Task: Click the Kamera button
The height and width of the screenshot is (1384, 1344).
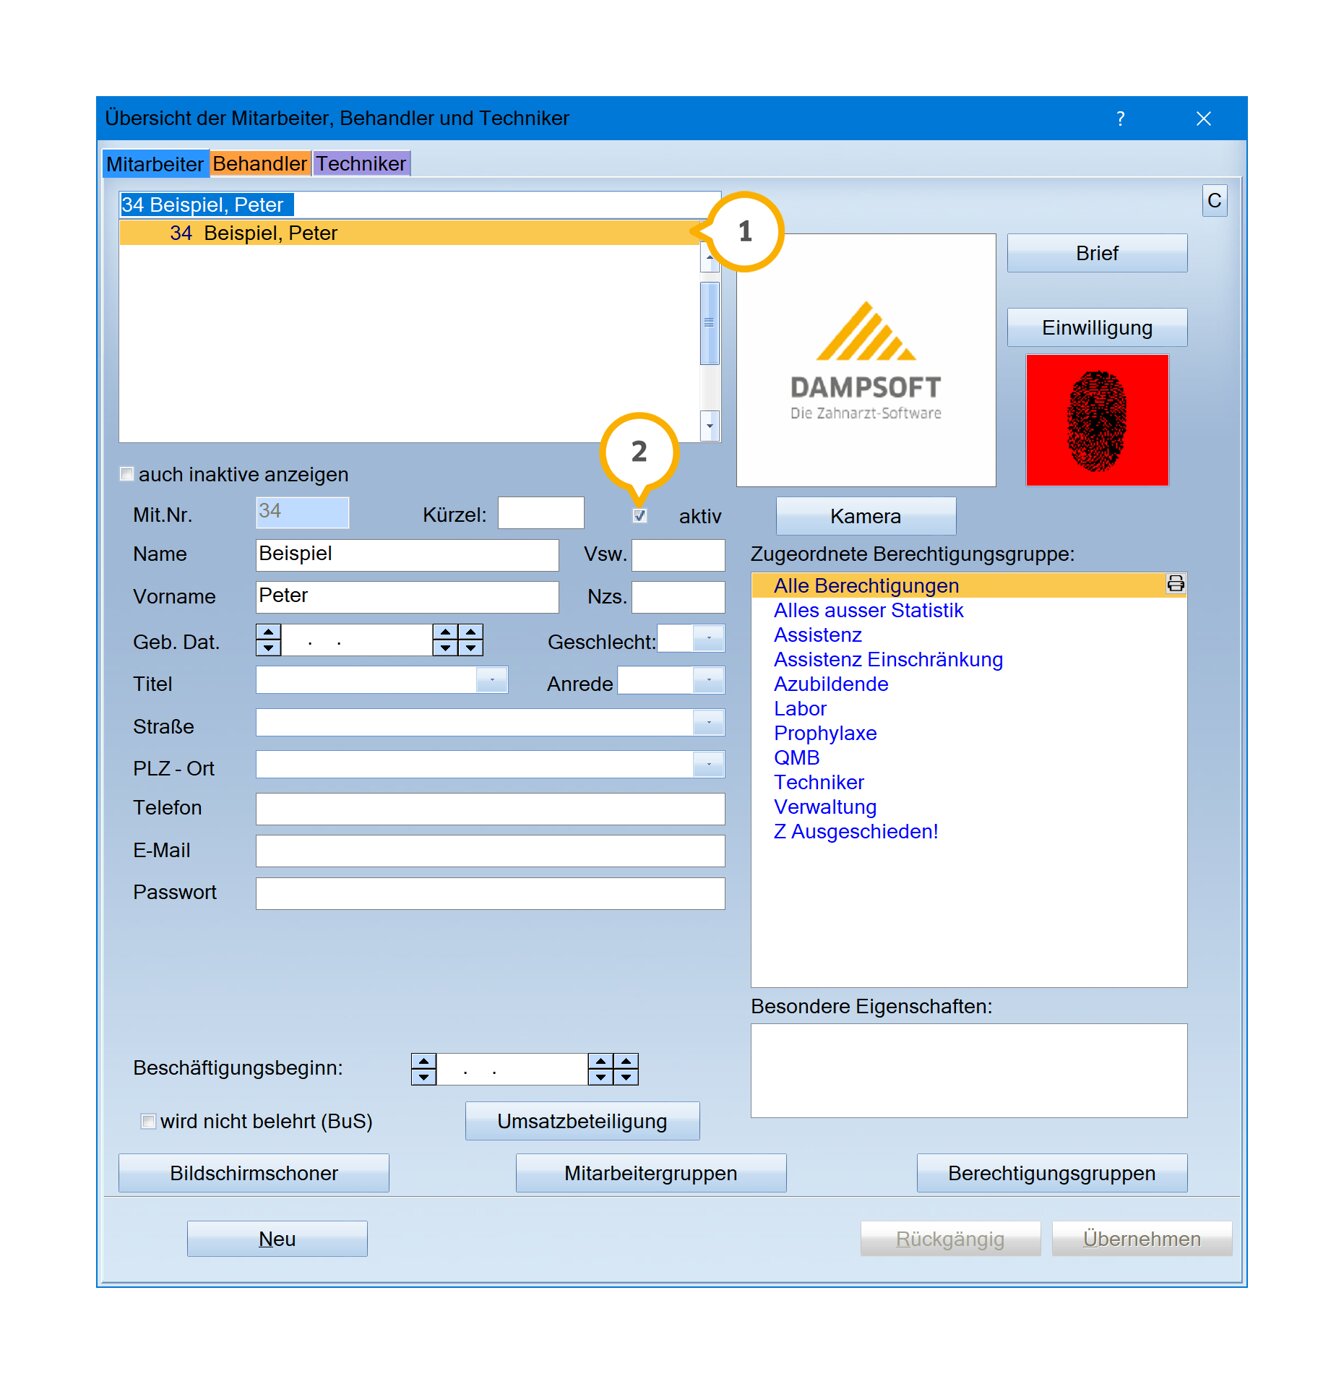Action: 866,516
